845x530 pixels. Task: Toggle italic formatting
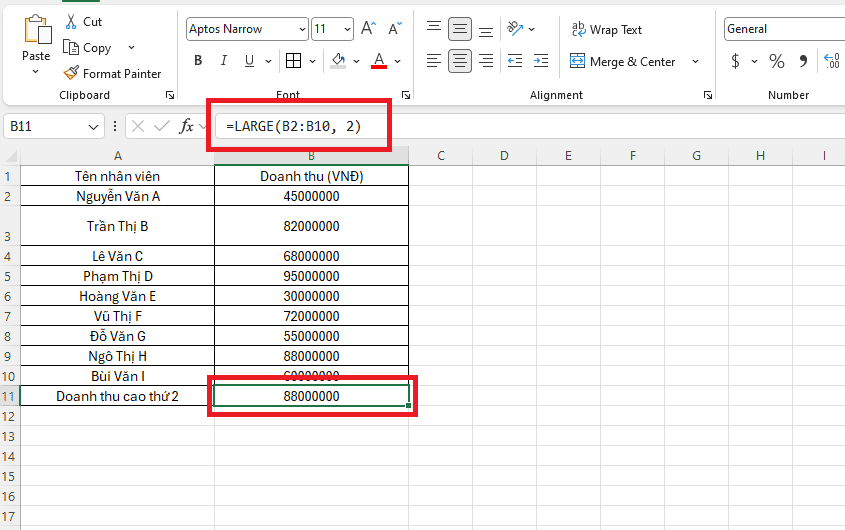pyautogui.click(x=224, y=61)
